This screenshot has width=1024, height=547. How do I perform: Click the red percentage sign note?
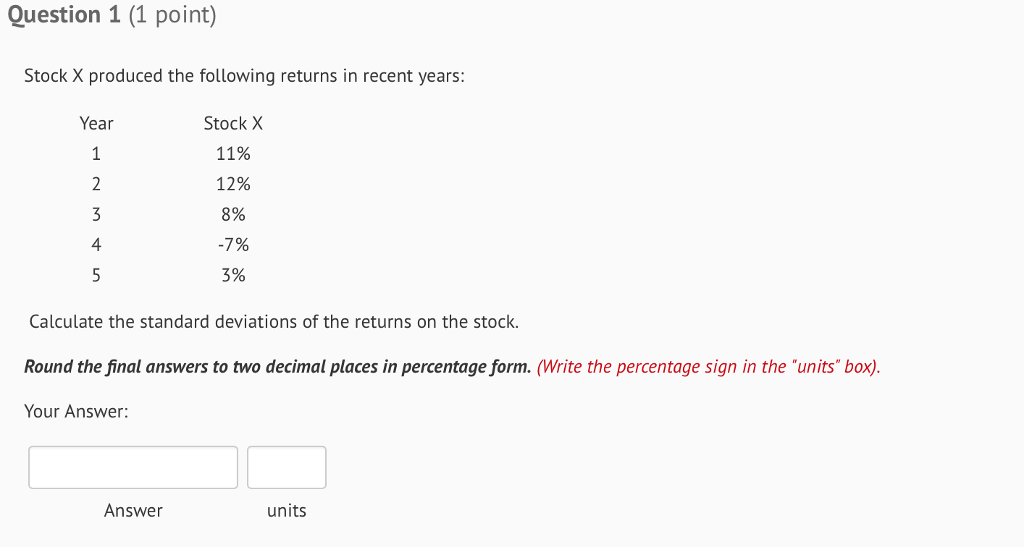pyautogui.click(x=709, y=367)
